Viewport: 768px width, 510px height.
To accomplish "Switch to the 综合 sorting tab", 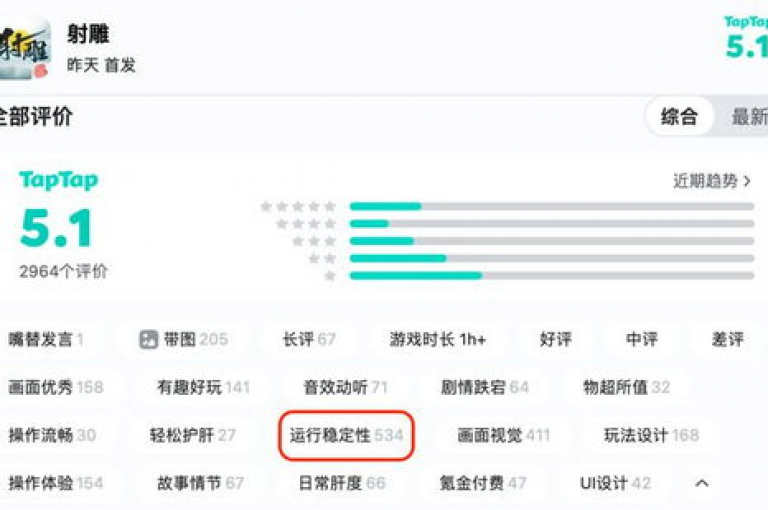I will (x=679, y=117).
